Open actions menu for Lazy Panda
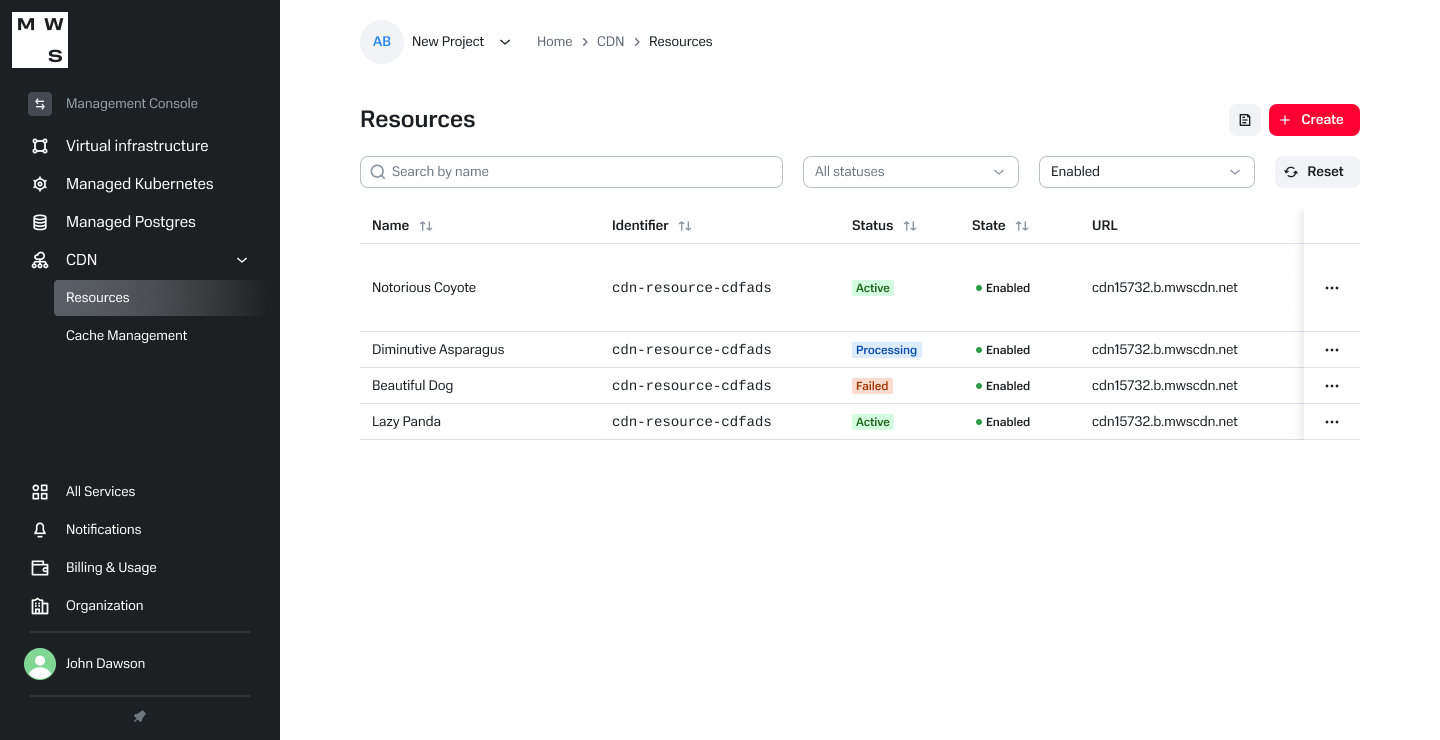Screen dimensions: 1440x740 tap(1332, 422)
